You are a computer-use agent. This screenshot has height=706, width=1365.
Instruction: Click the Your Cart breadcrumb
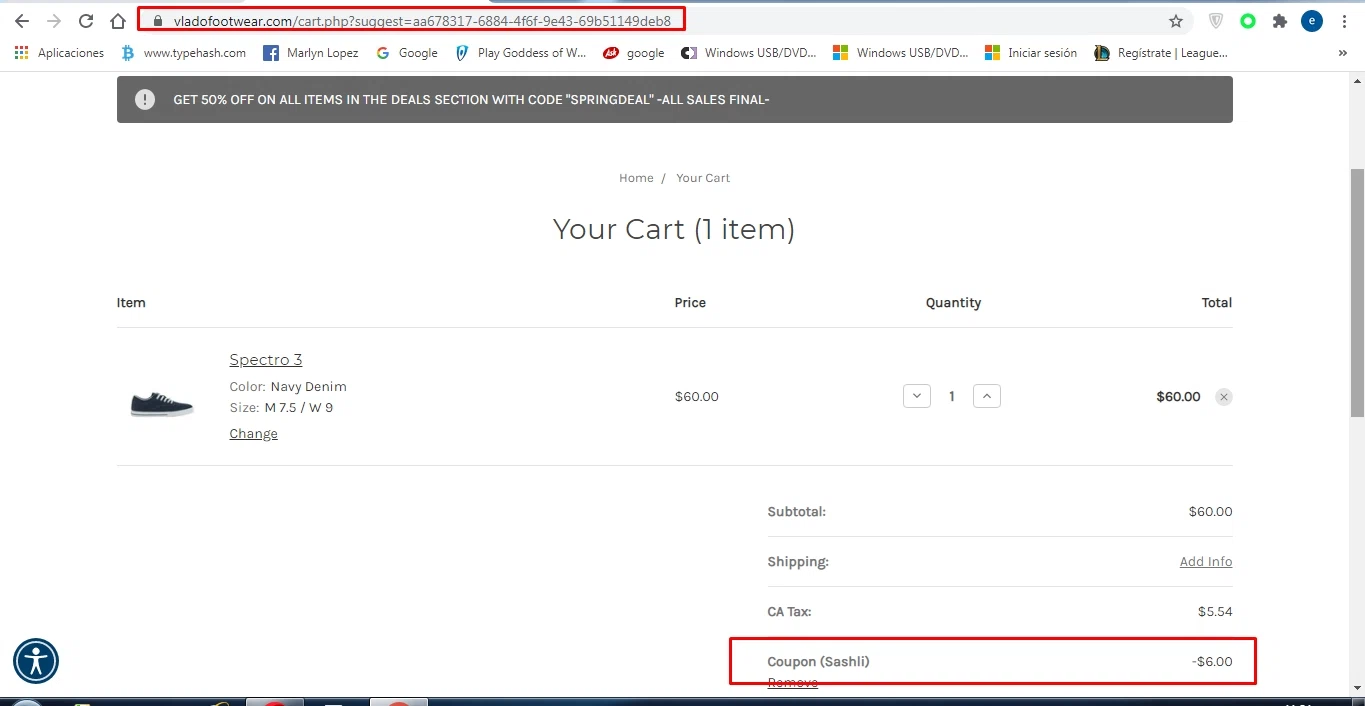tap(703, 178)
